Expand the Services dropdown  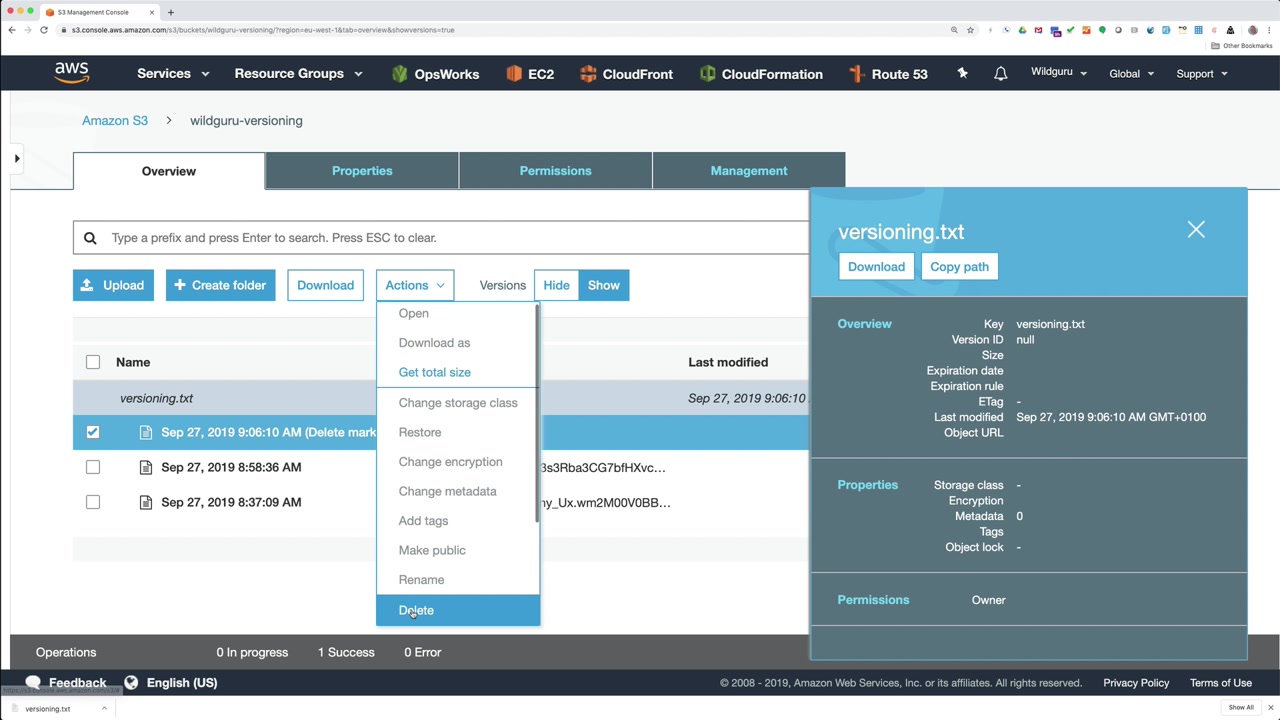(173, 73)
